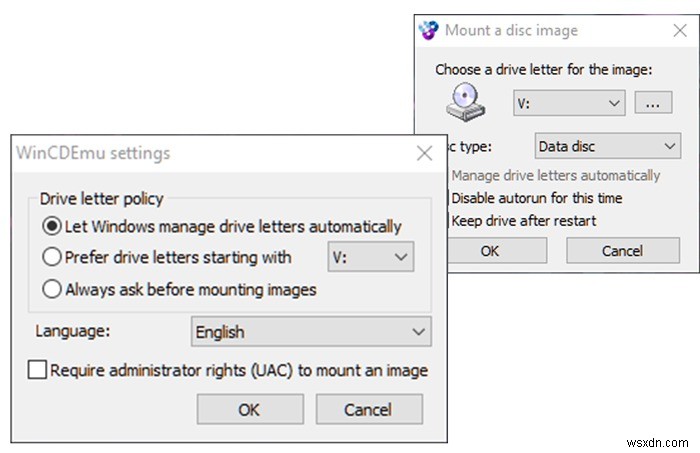Close the WinCDEmu settings window
This screenshot has height=453, width=700.
click(x=424, y=153)
